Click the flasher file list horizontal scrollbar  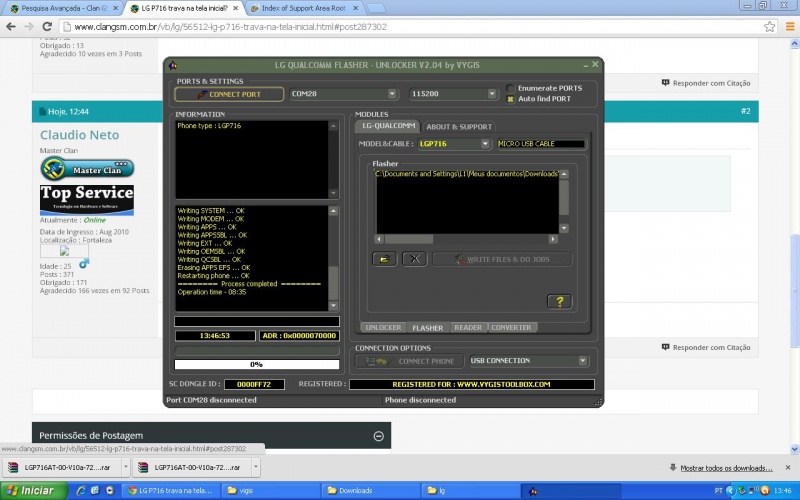[x=466, y=239]
